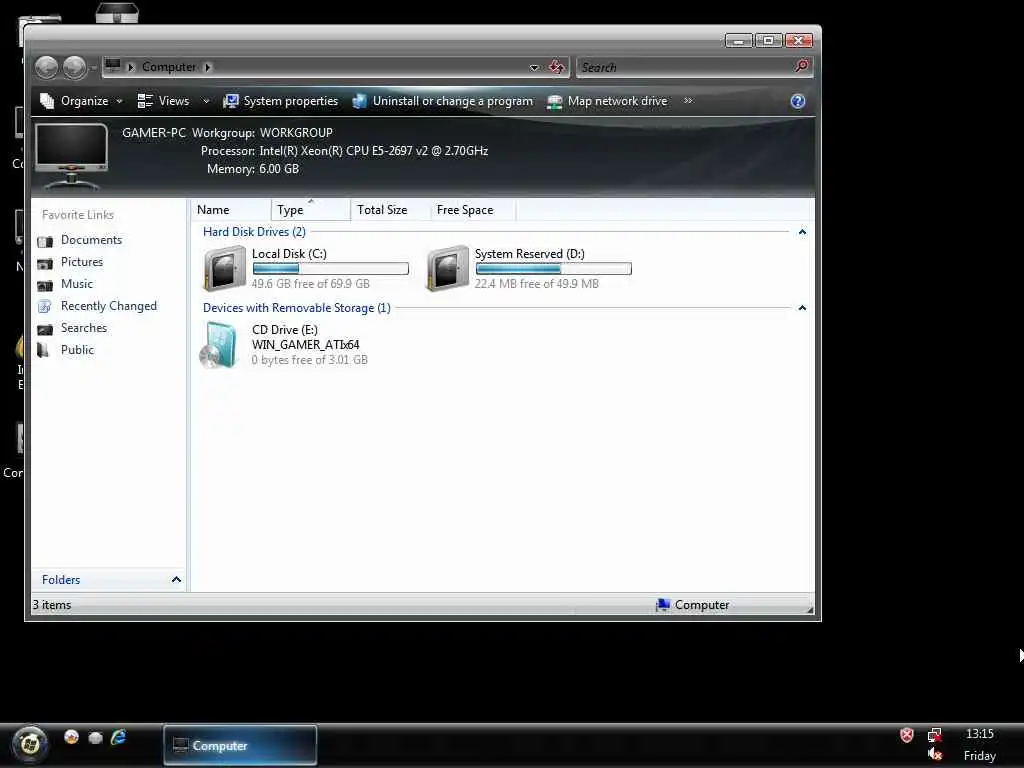Minimize the Computer window

(739, 40)
